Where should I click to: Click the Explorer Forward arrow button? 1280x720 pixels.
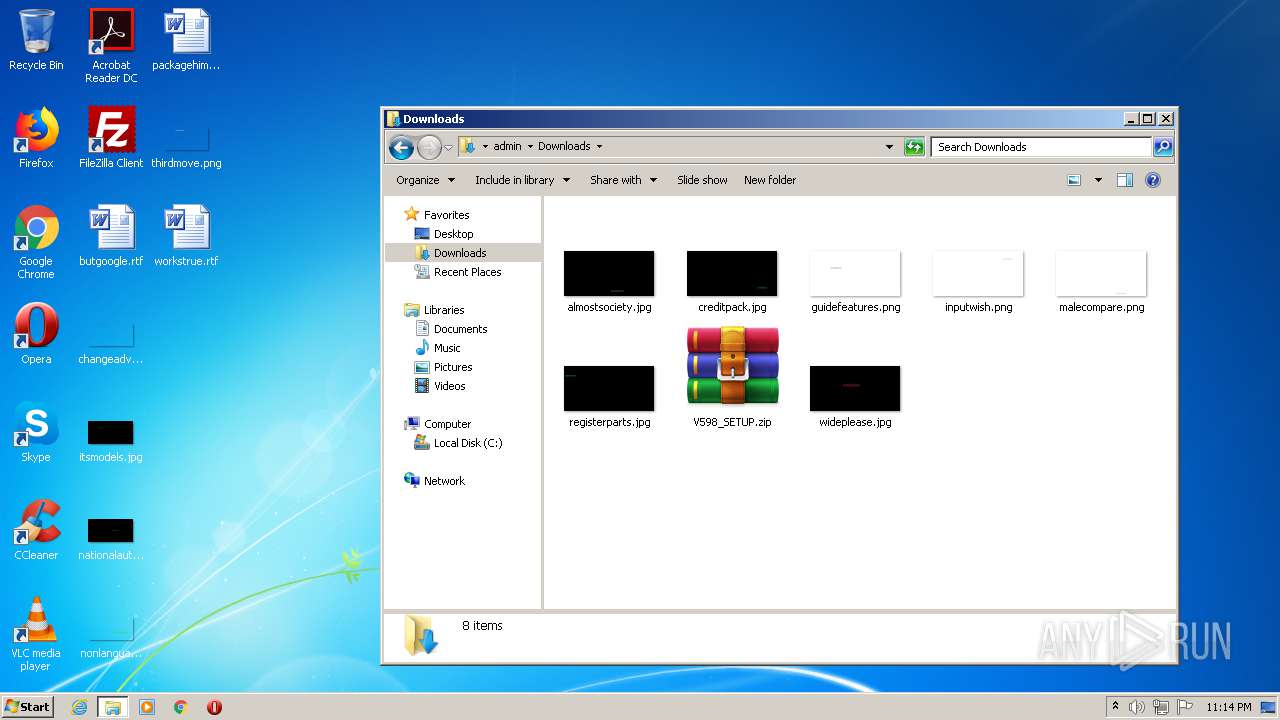click(429, 147)
